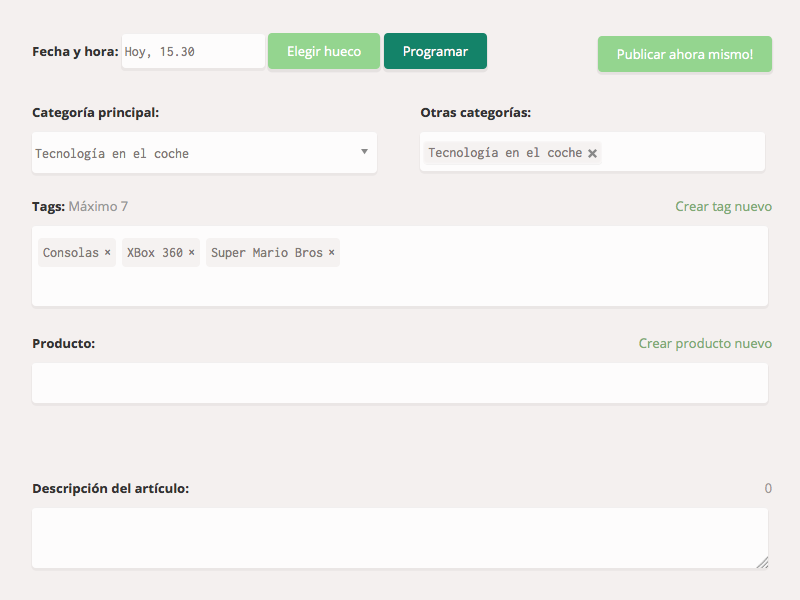Click the description character counter 0
Image resolution: width=800 pixels, height=600 pixels.
768,488
